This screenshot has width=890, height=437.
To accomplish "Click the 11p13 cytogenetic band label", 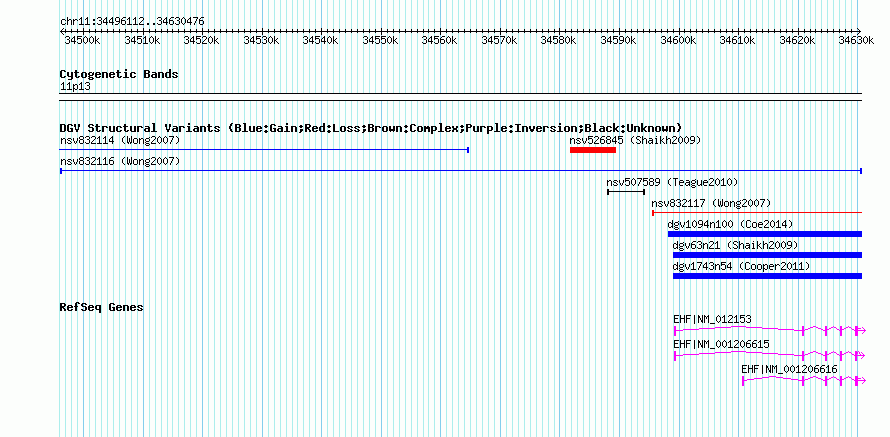I will pyautogui.click(x=75, y=87).
